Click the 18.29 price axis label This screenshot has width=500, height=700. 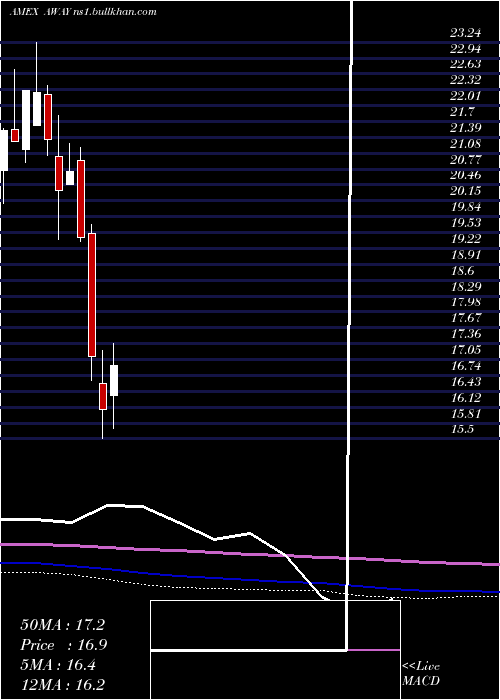click(x=465, y=287)
